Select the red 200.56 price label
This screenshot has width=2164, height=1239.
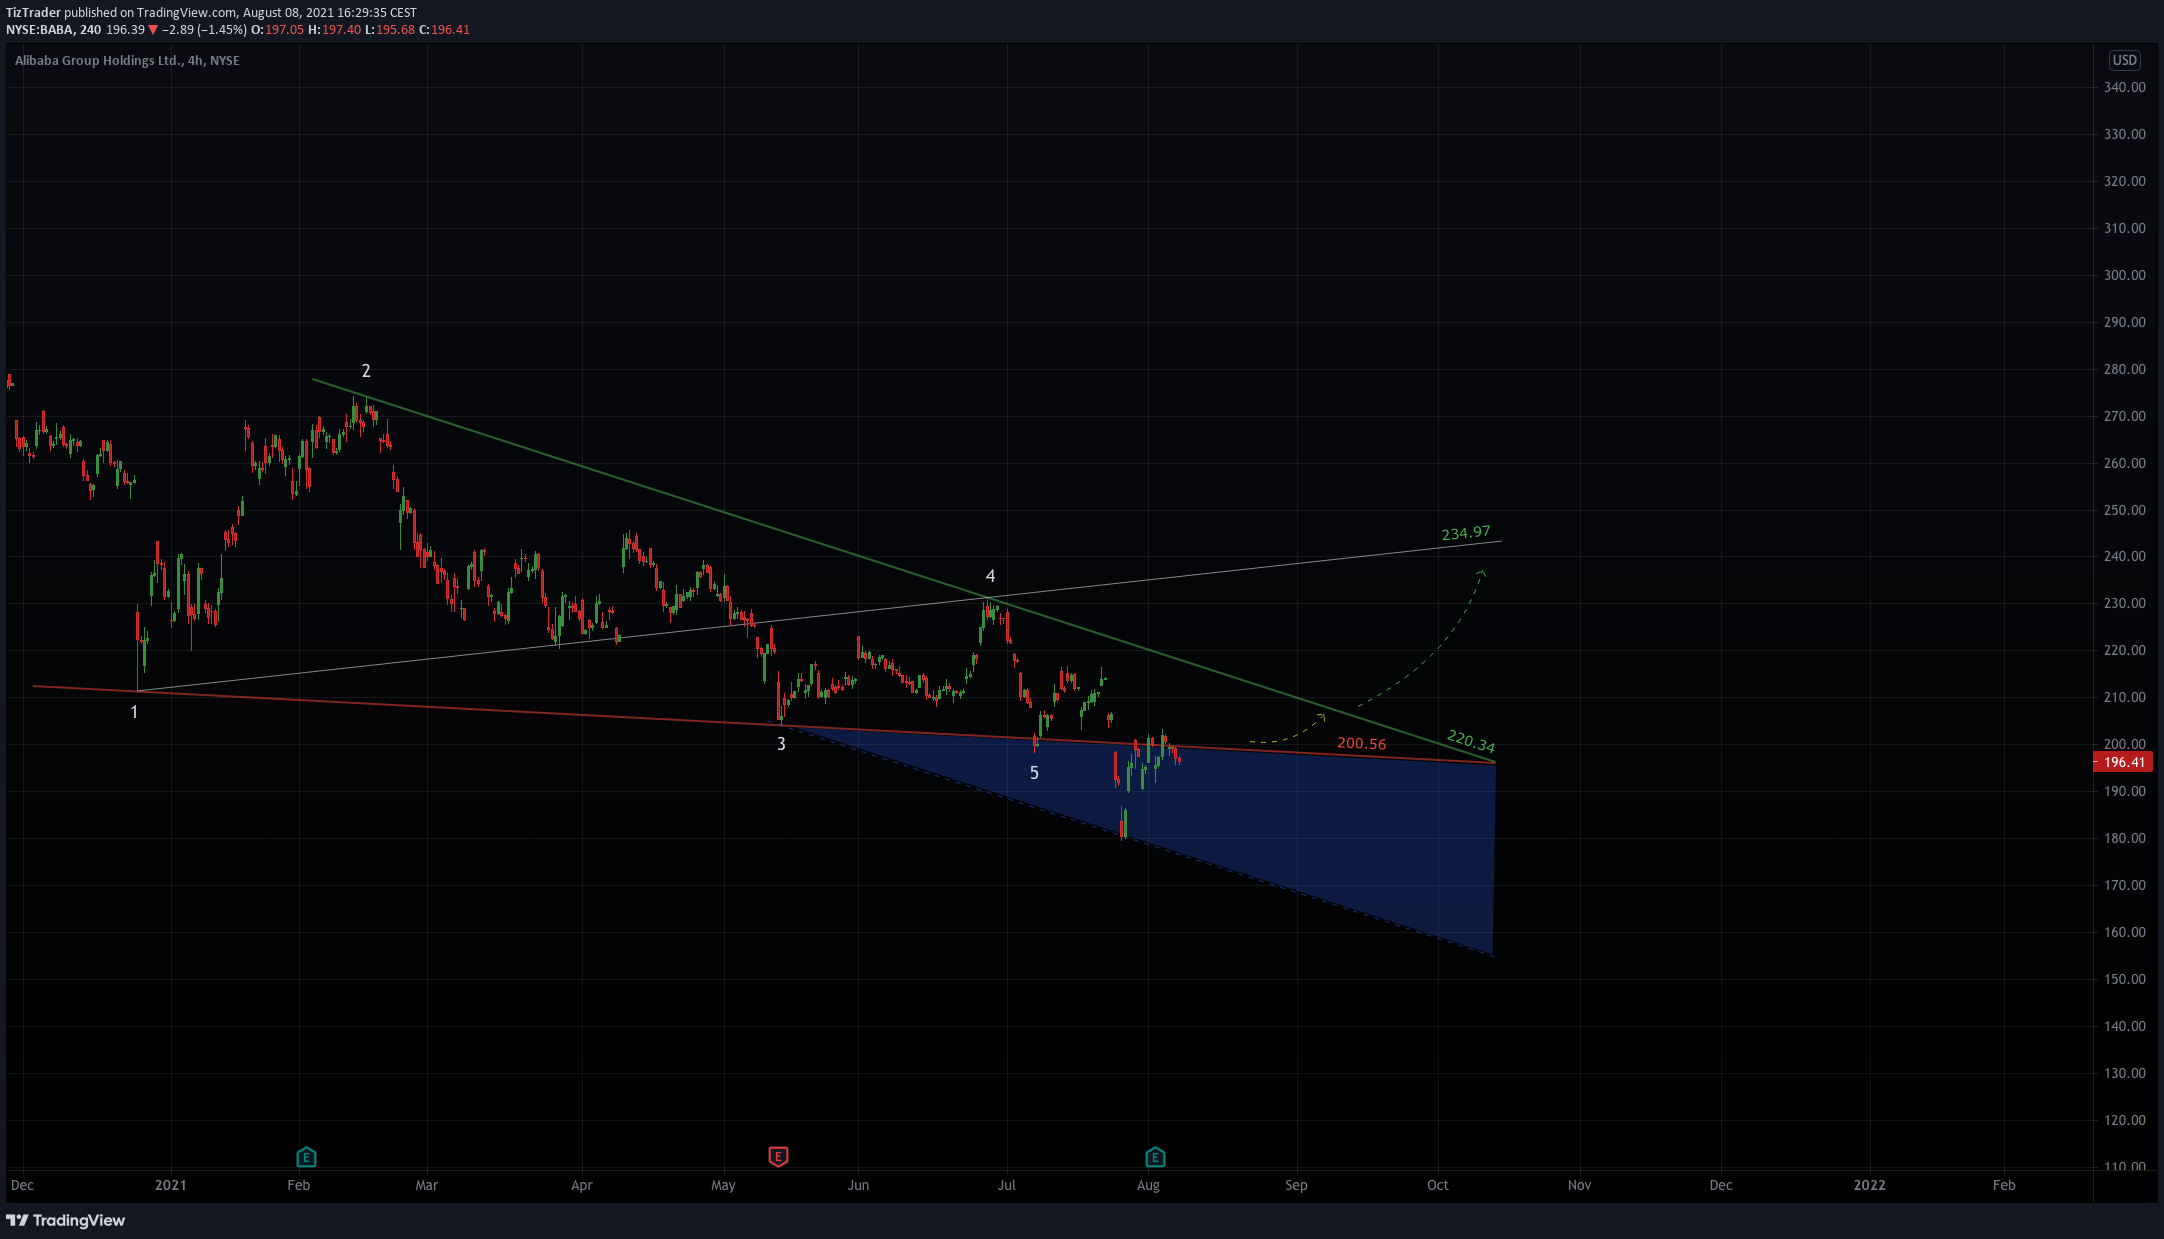1361,744
